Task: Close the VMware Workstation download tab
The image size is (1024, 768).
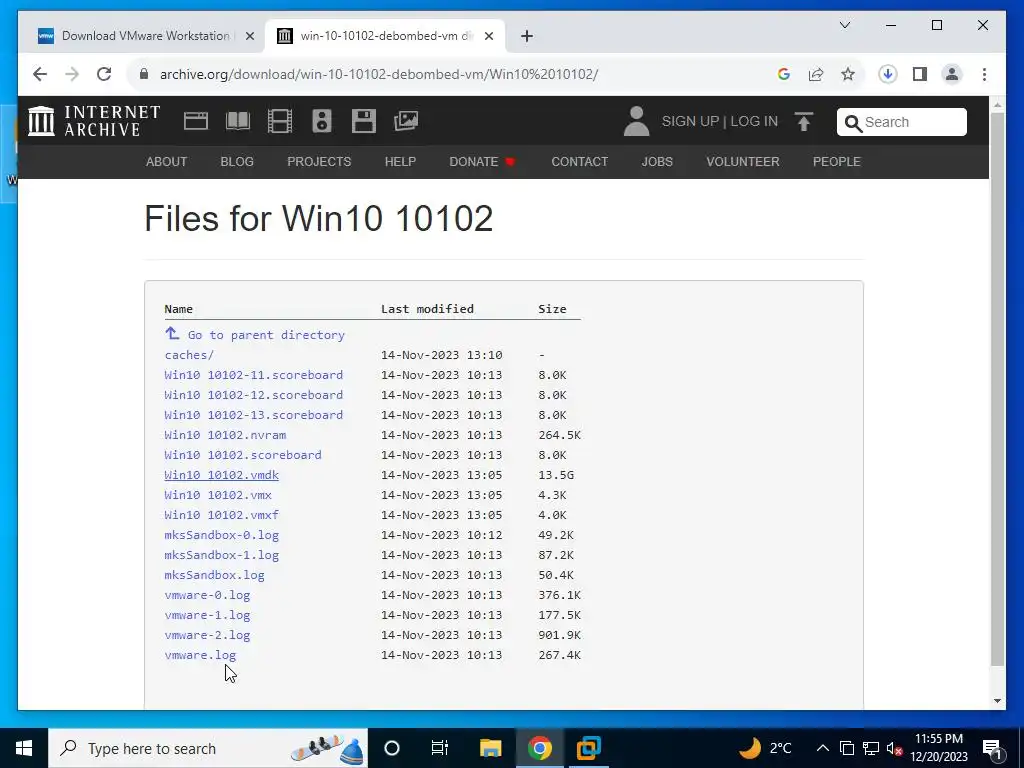Action: click(x=249, y=36)
